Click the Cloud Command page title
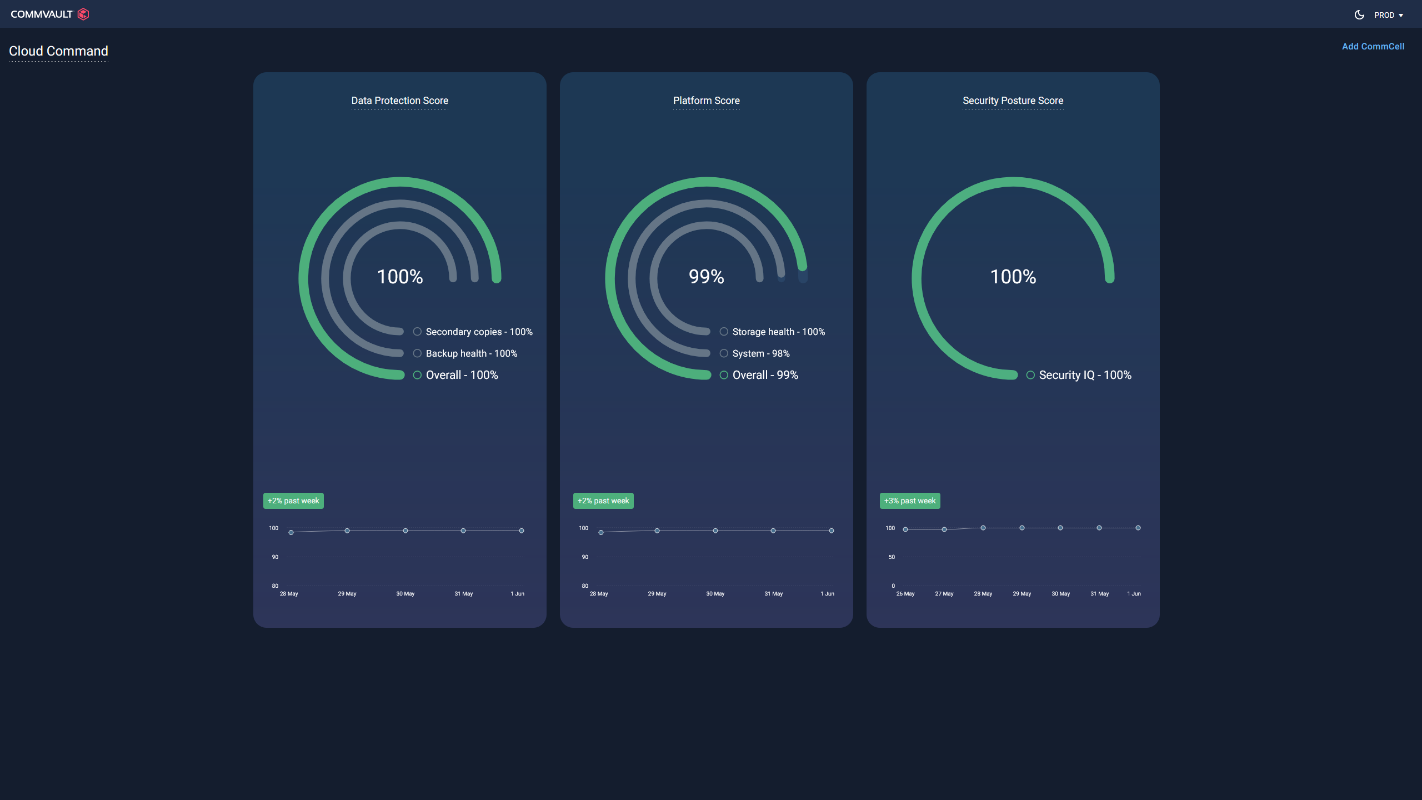 tap(58, 51)
